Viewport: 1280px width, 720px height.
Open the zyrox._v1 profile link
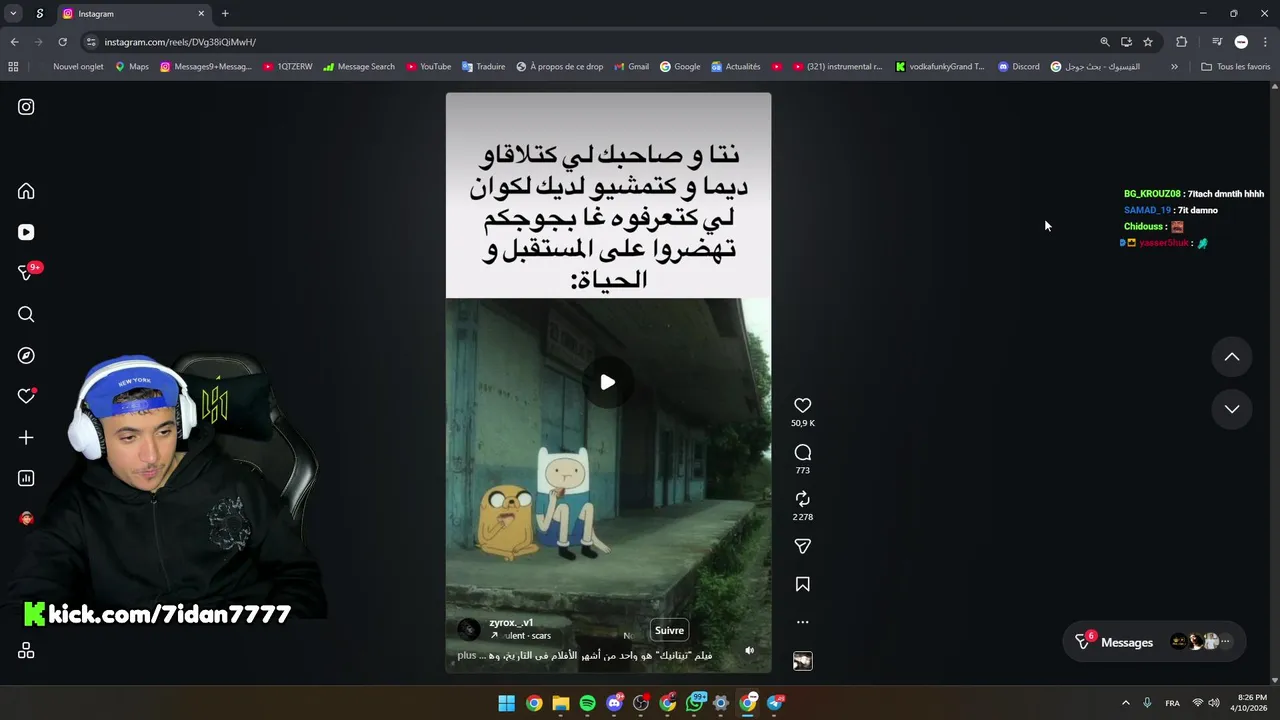click(x=511, y=622)
